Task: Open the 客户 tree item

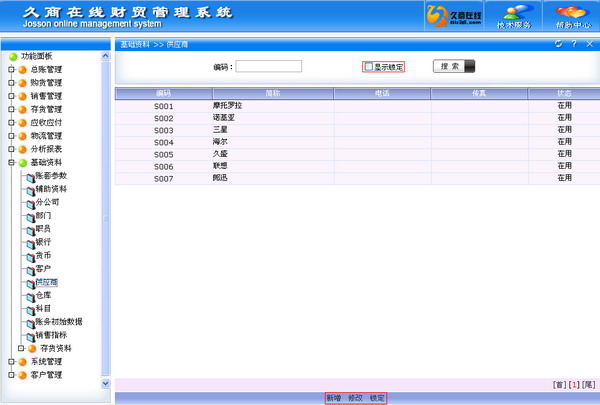Action: pyautogui.click(x=43, y=269)
